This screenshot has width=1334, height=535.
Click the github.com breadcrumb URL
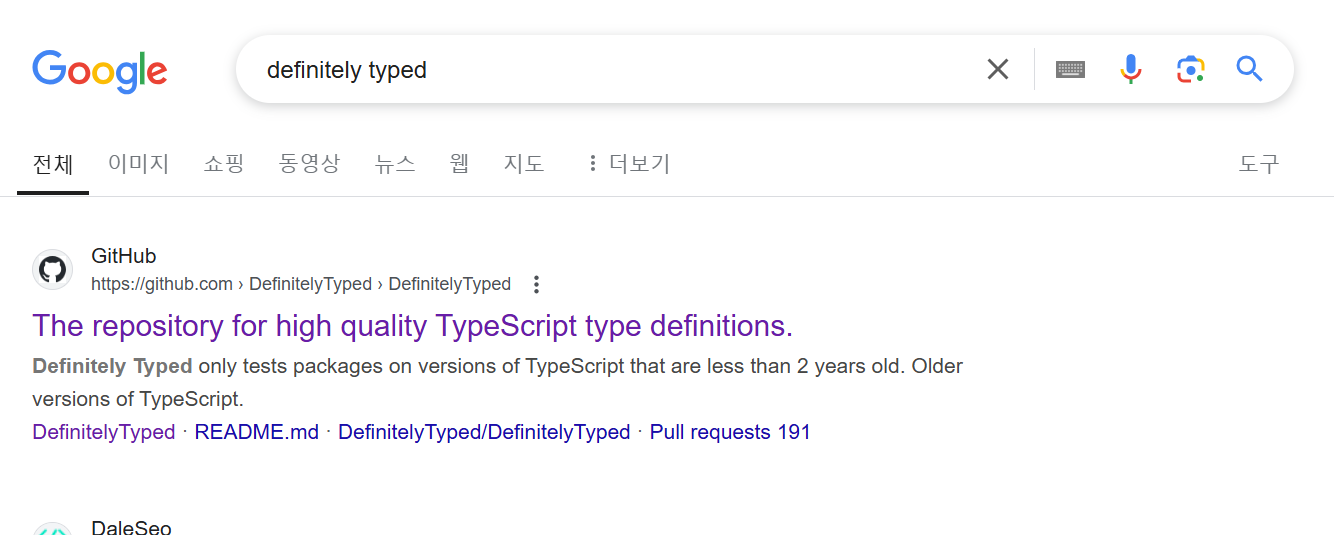(x=301, y=284)
